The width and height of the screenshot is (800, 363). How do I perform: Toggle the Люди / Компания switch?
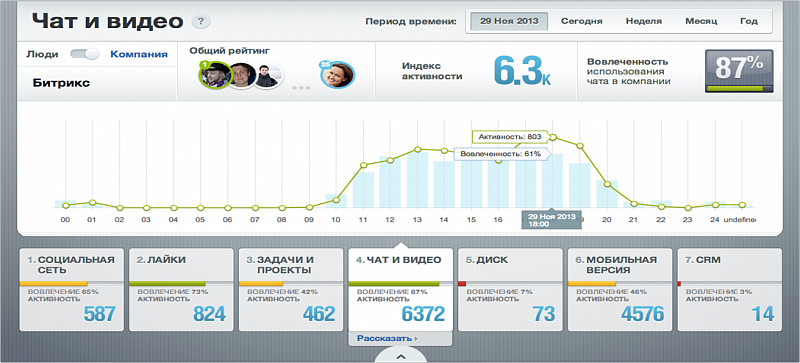(x=85, y=54)
